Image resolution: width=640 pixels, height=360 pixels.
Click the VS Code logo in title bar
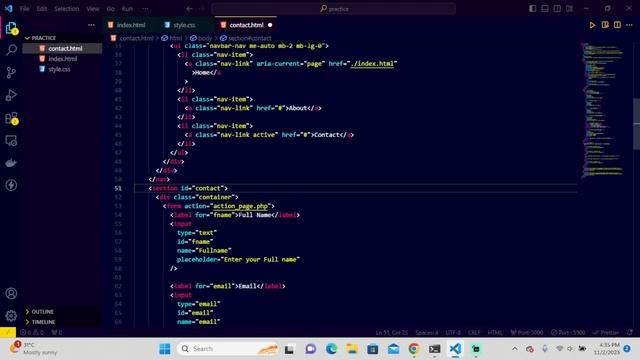(9, 8)
